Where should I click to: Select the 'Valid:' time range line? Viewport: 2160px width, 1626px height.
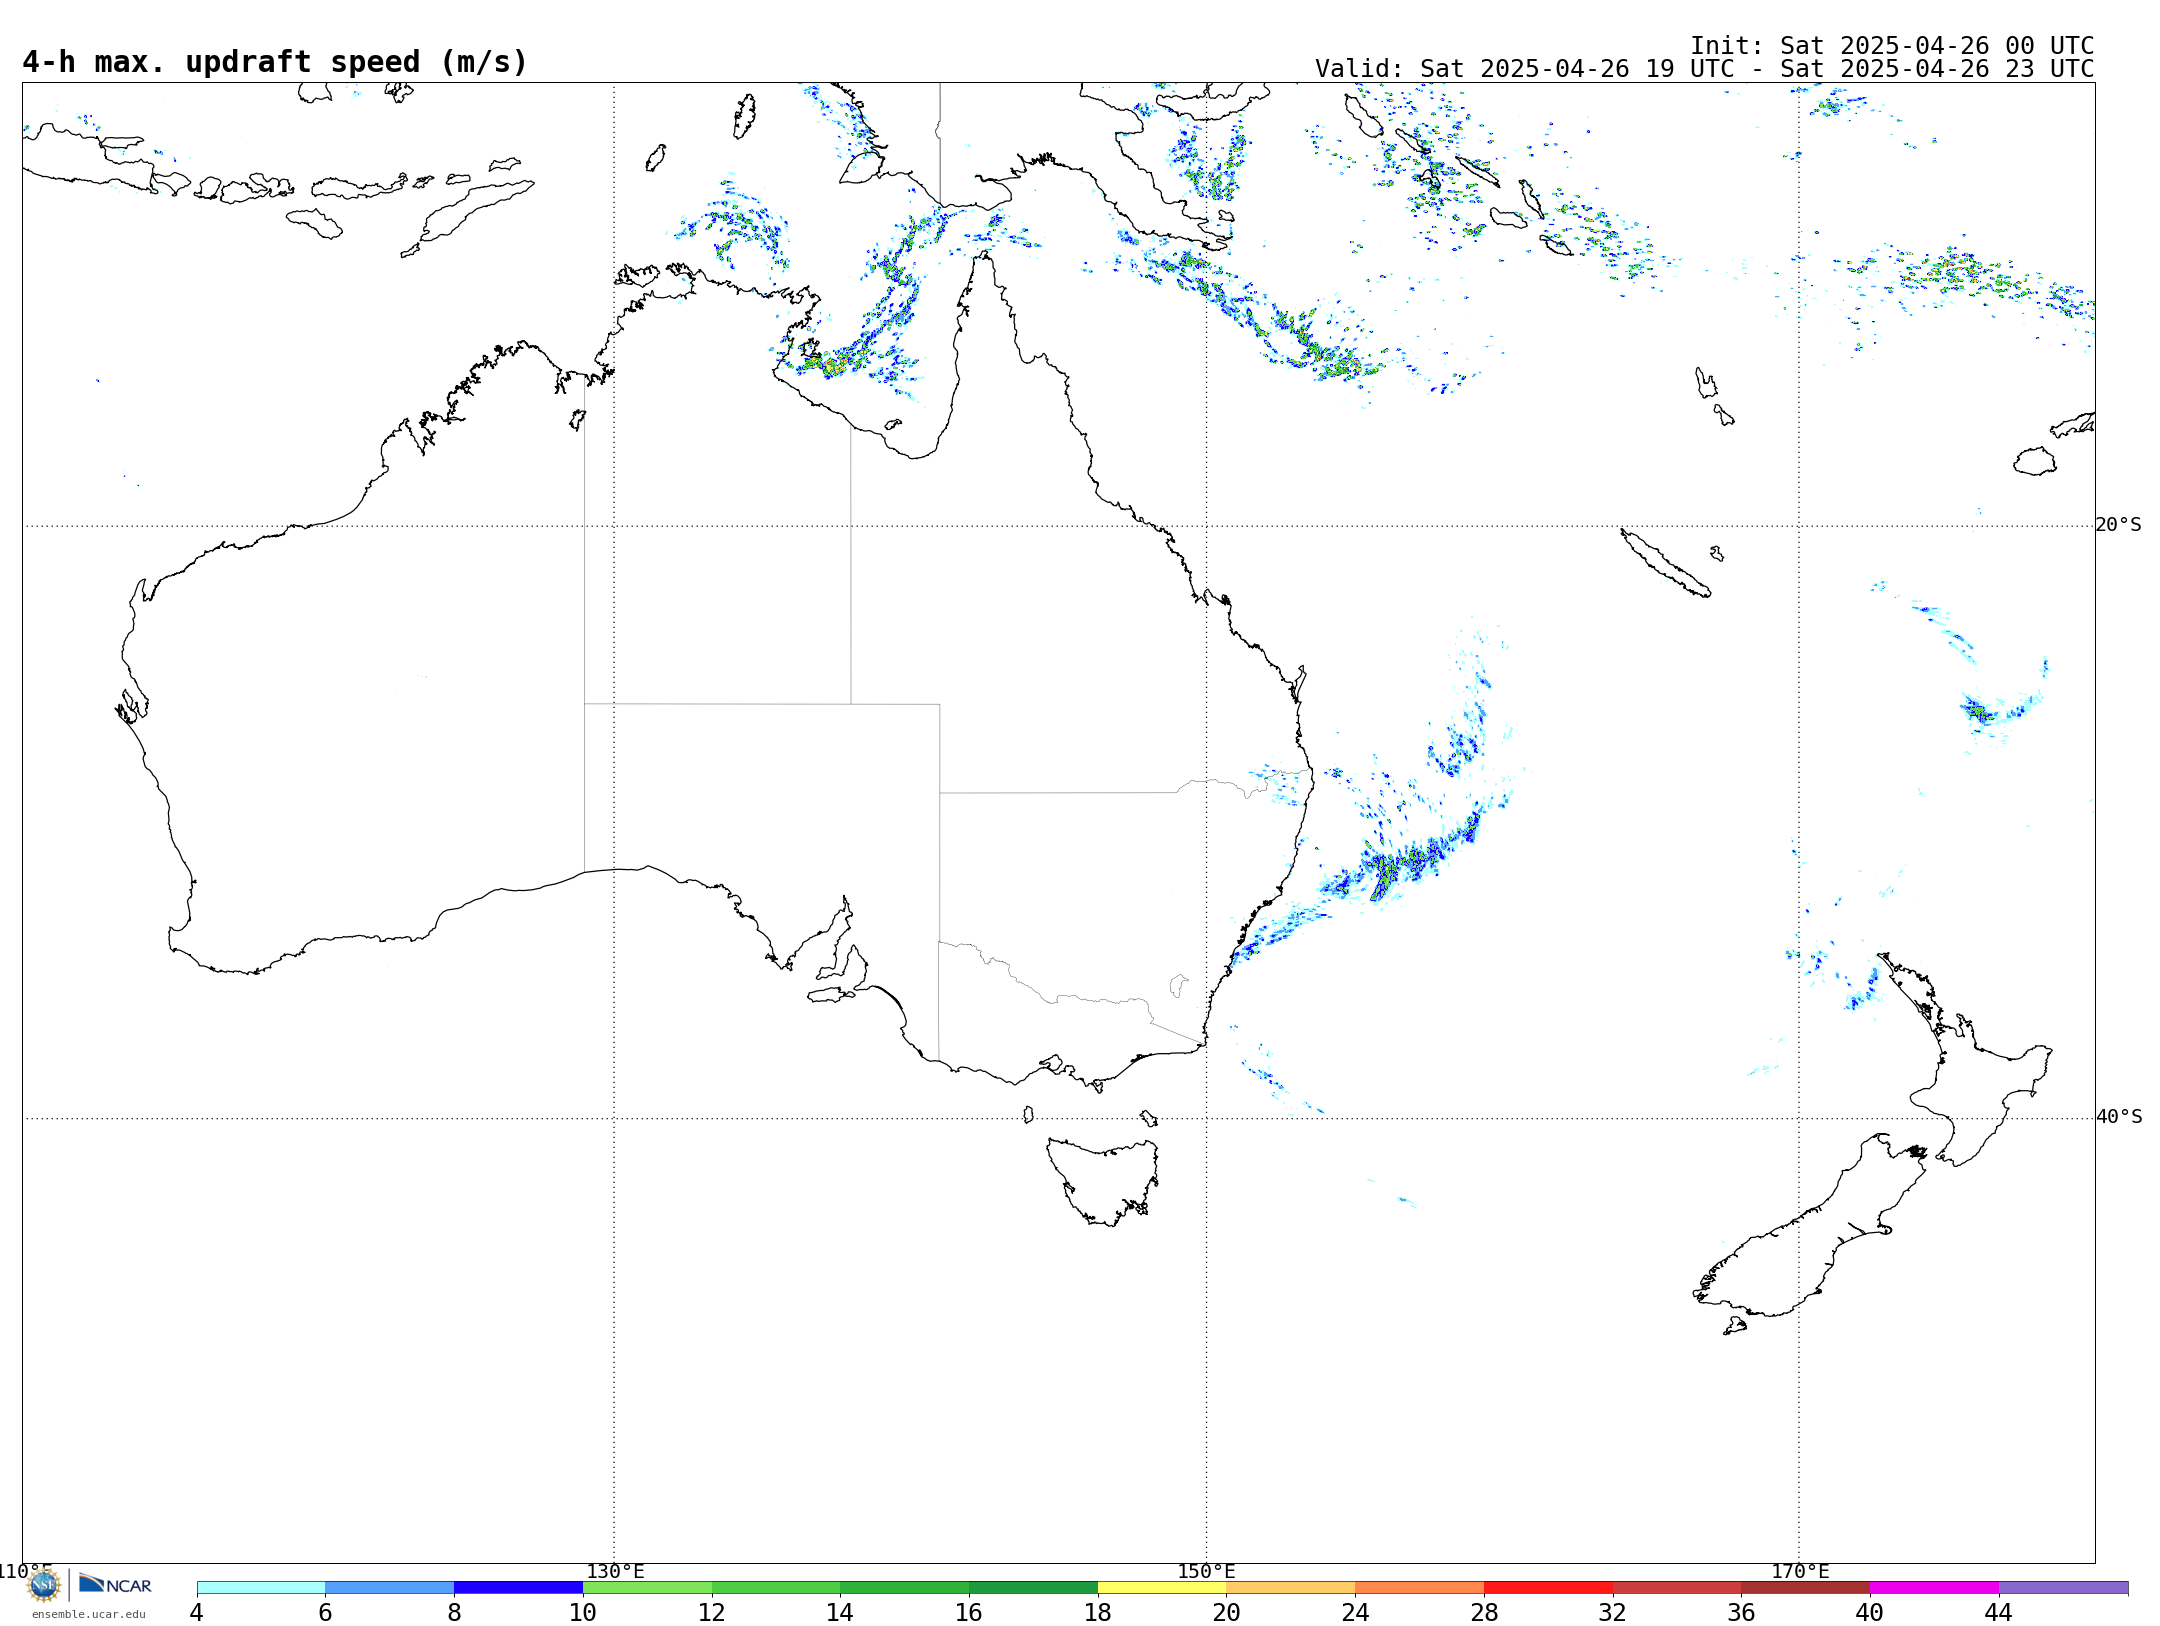pyautogui.click(x=1704, y=69)
